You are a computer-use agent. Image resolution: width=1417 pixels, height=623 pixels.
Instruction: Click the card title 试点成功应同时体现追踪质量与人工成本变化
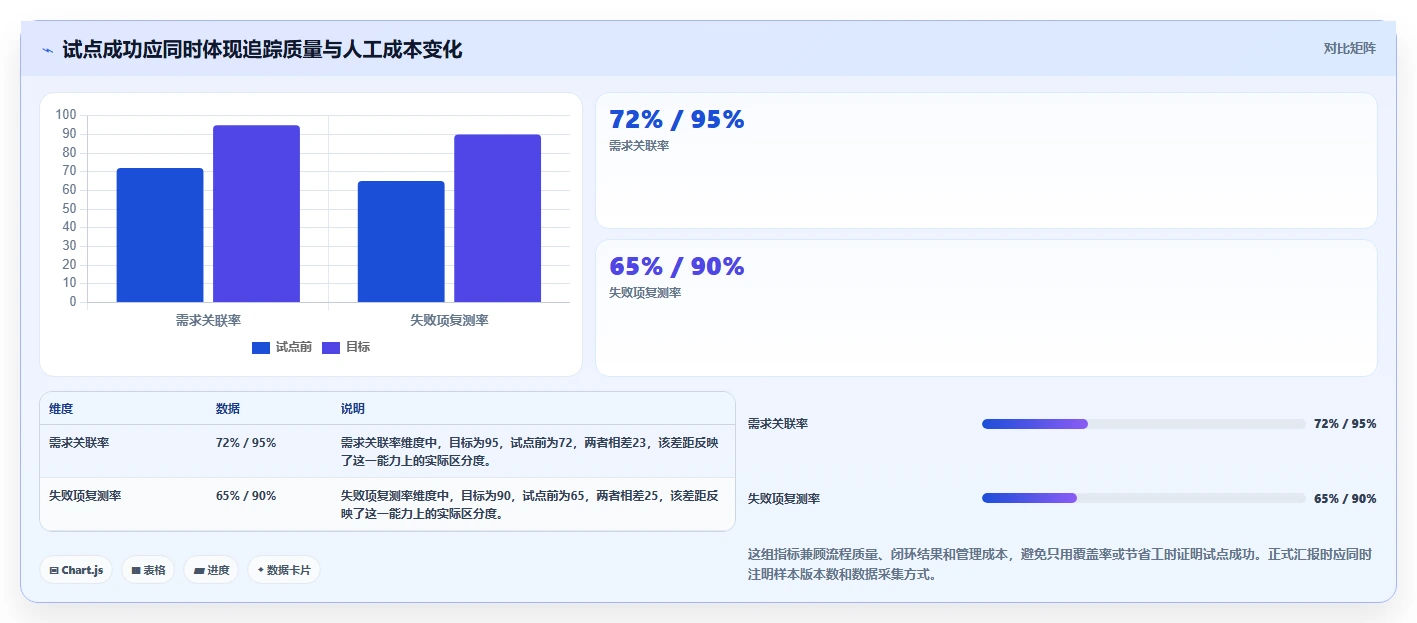coord(262,50)
